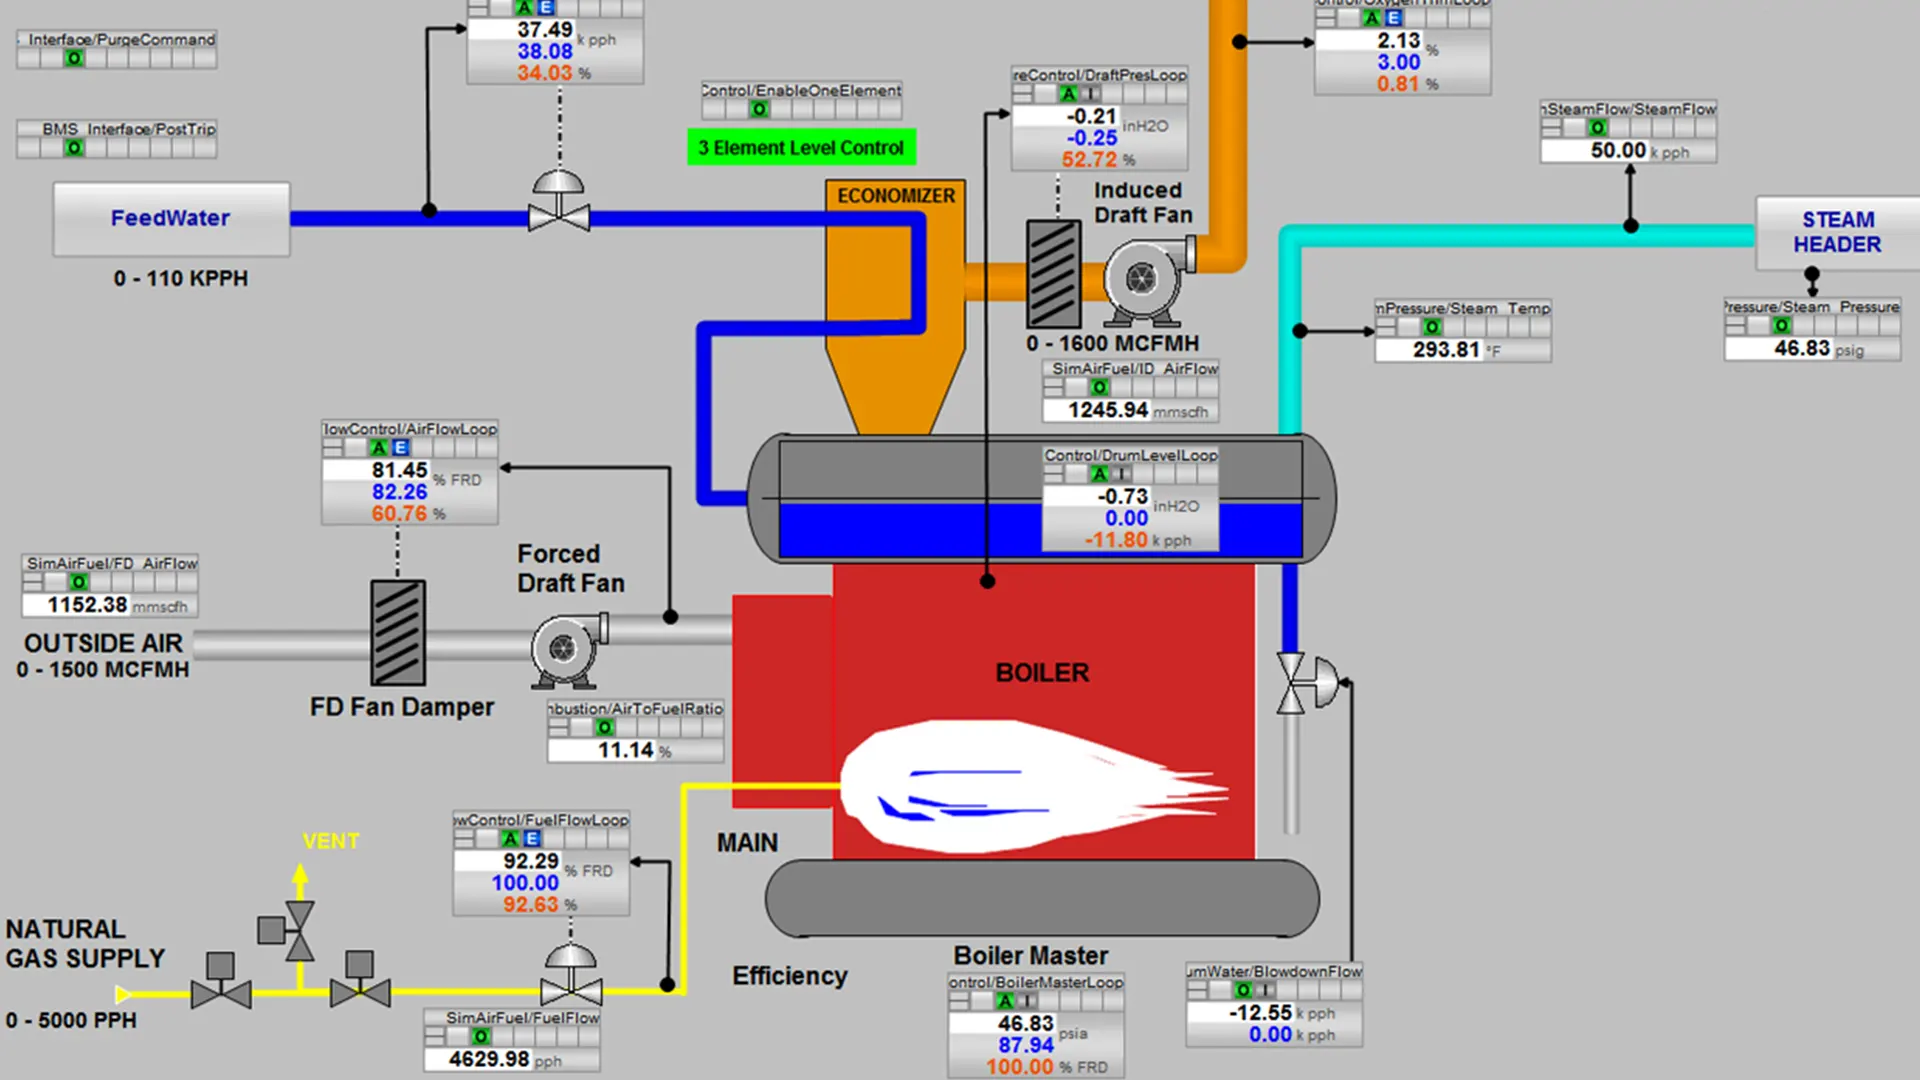Viewport: 1920px width, 1080px height.
Task: Expand DraftPresLoop faceplate using its menu icon
Action: 1022,94
